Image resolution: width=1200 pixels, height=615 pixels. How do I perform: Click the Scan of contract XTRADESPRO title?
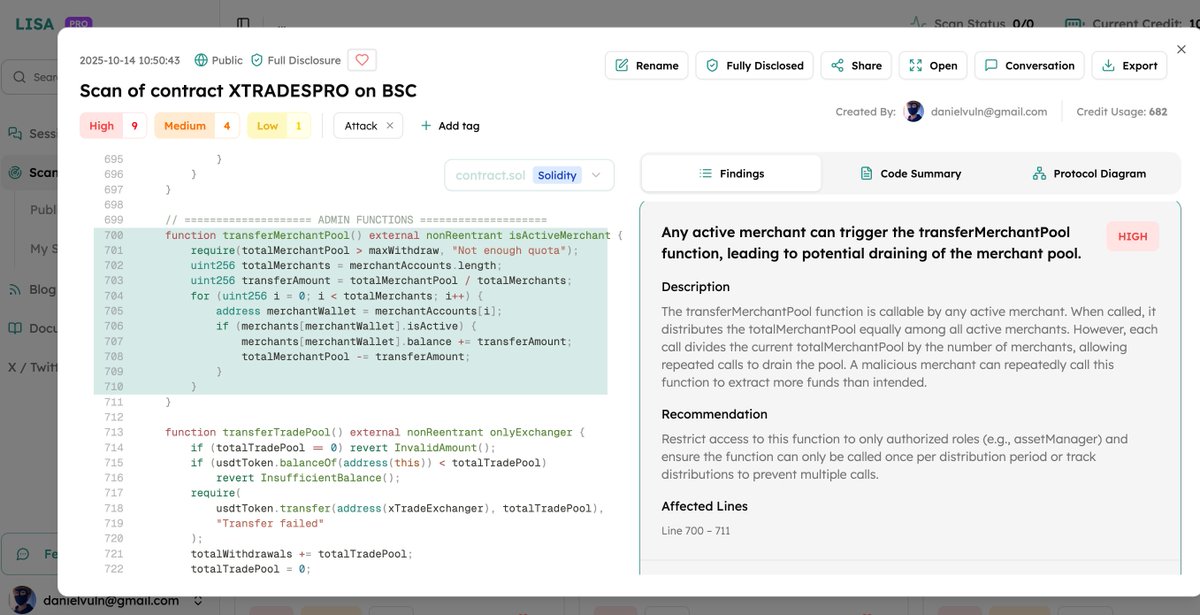pyautogui.click(x=248, y=91)
